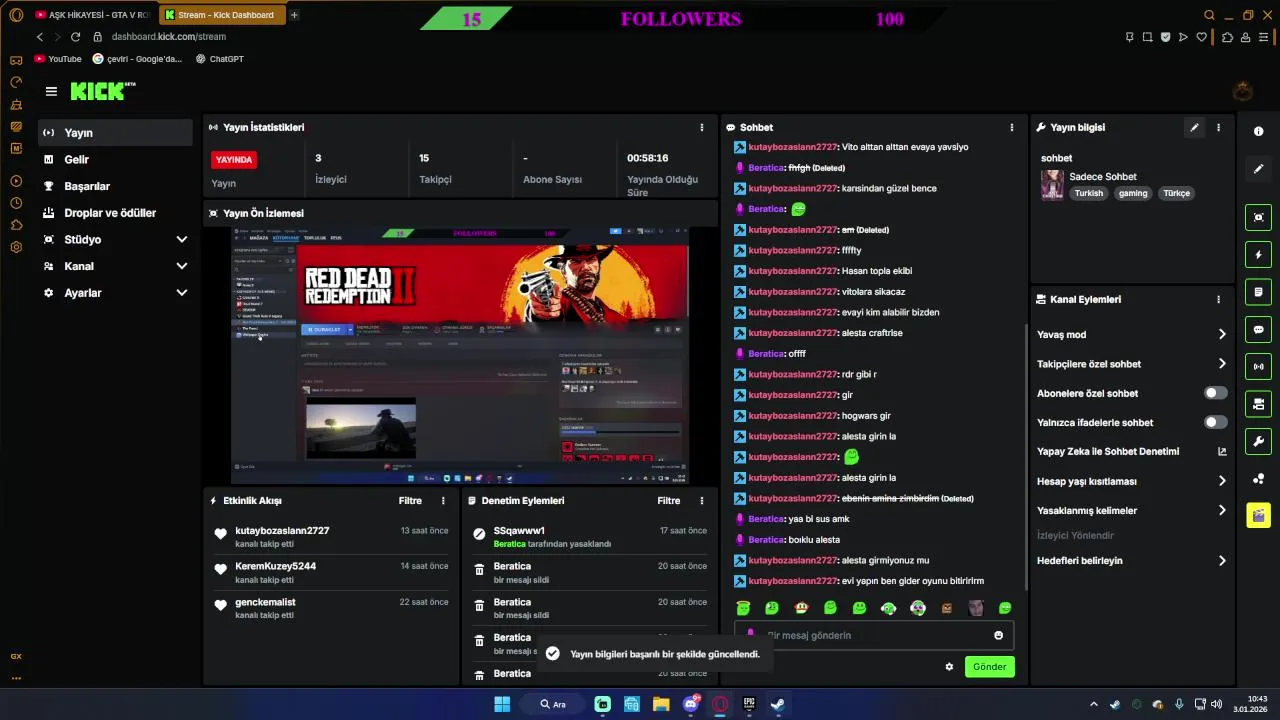1280x720 pixels.
Task: Toggle the chat bubble widget icon
Action: [1258, 329]
